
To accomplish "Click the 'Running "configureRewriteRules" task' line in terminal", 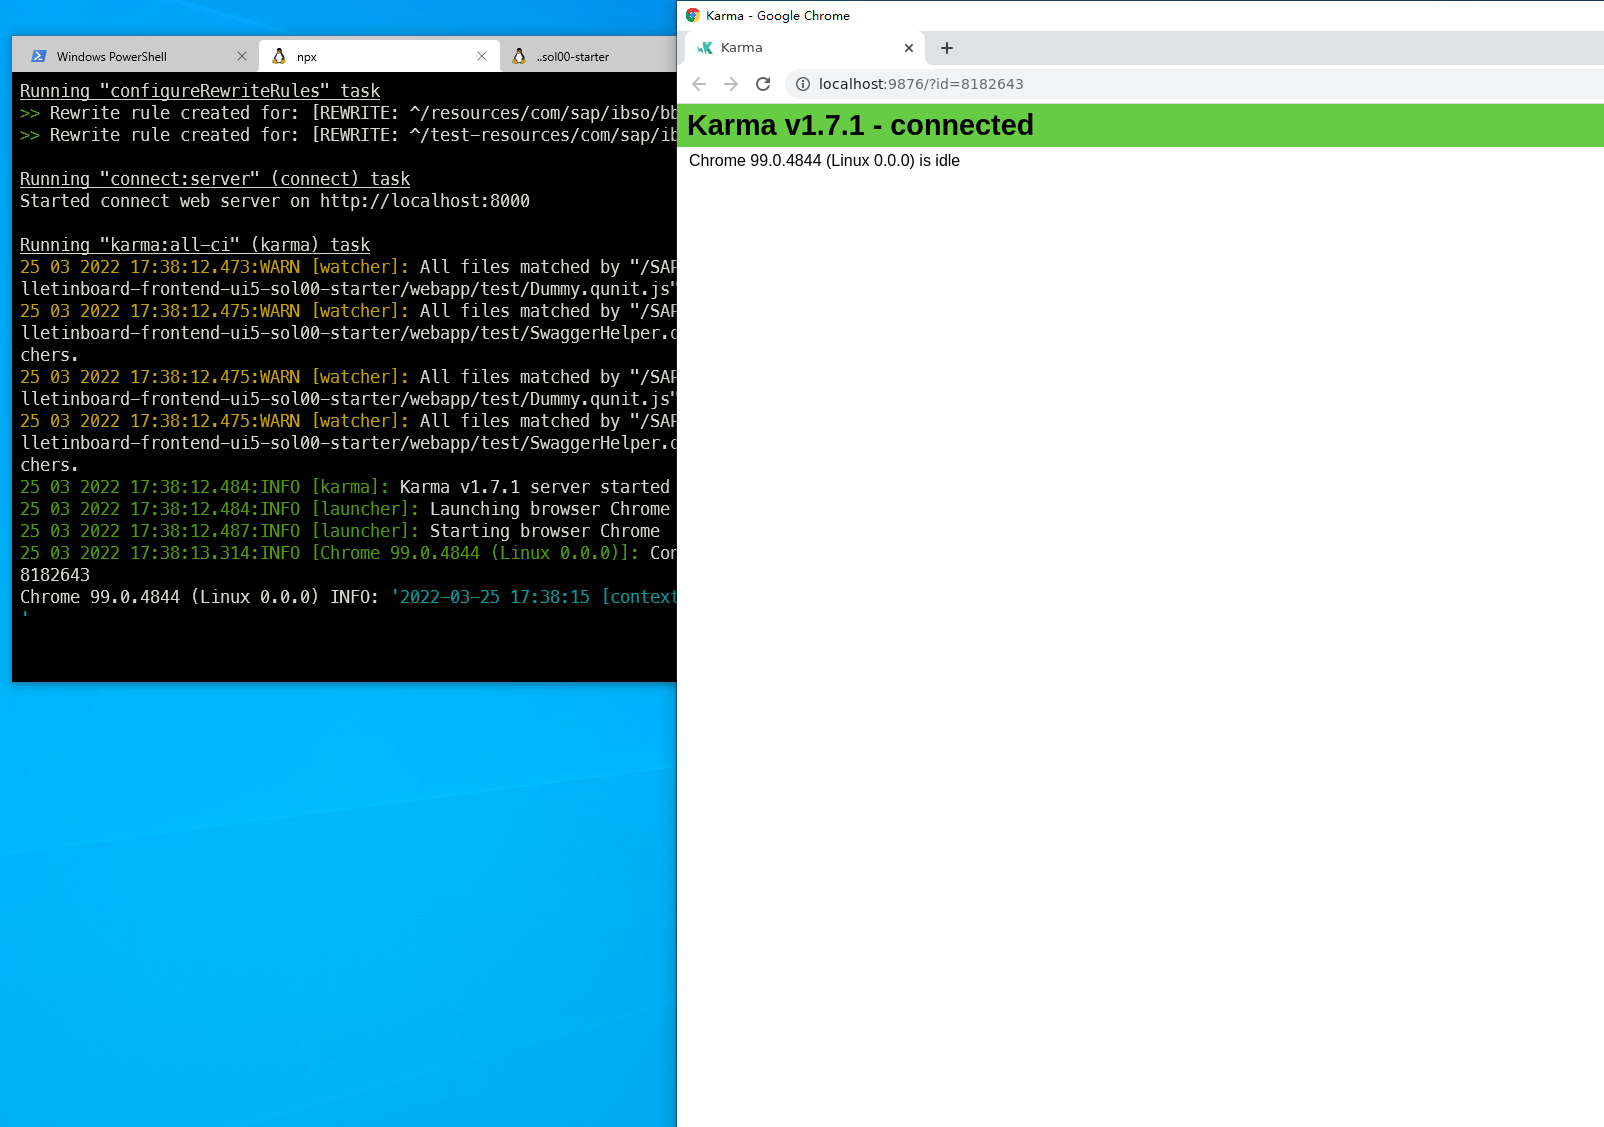I will (x=200, y=91).
